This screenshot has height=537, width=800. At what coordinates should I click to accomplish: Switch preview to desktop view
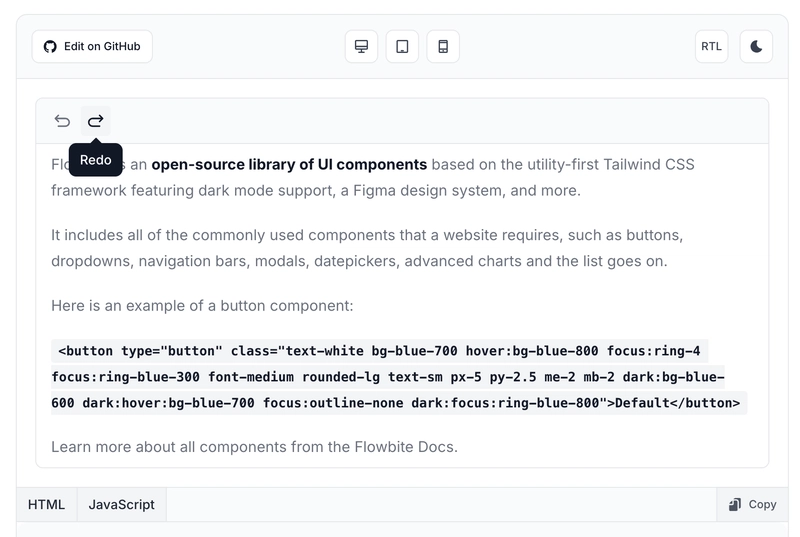click(361, 46)
